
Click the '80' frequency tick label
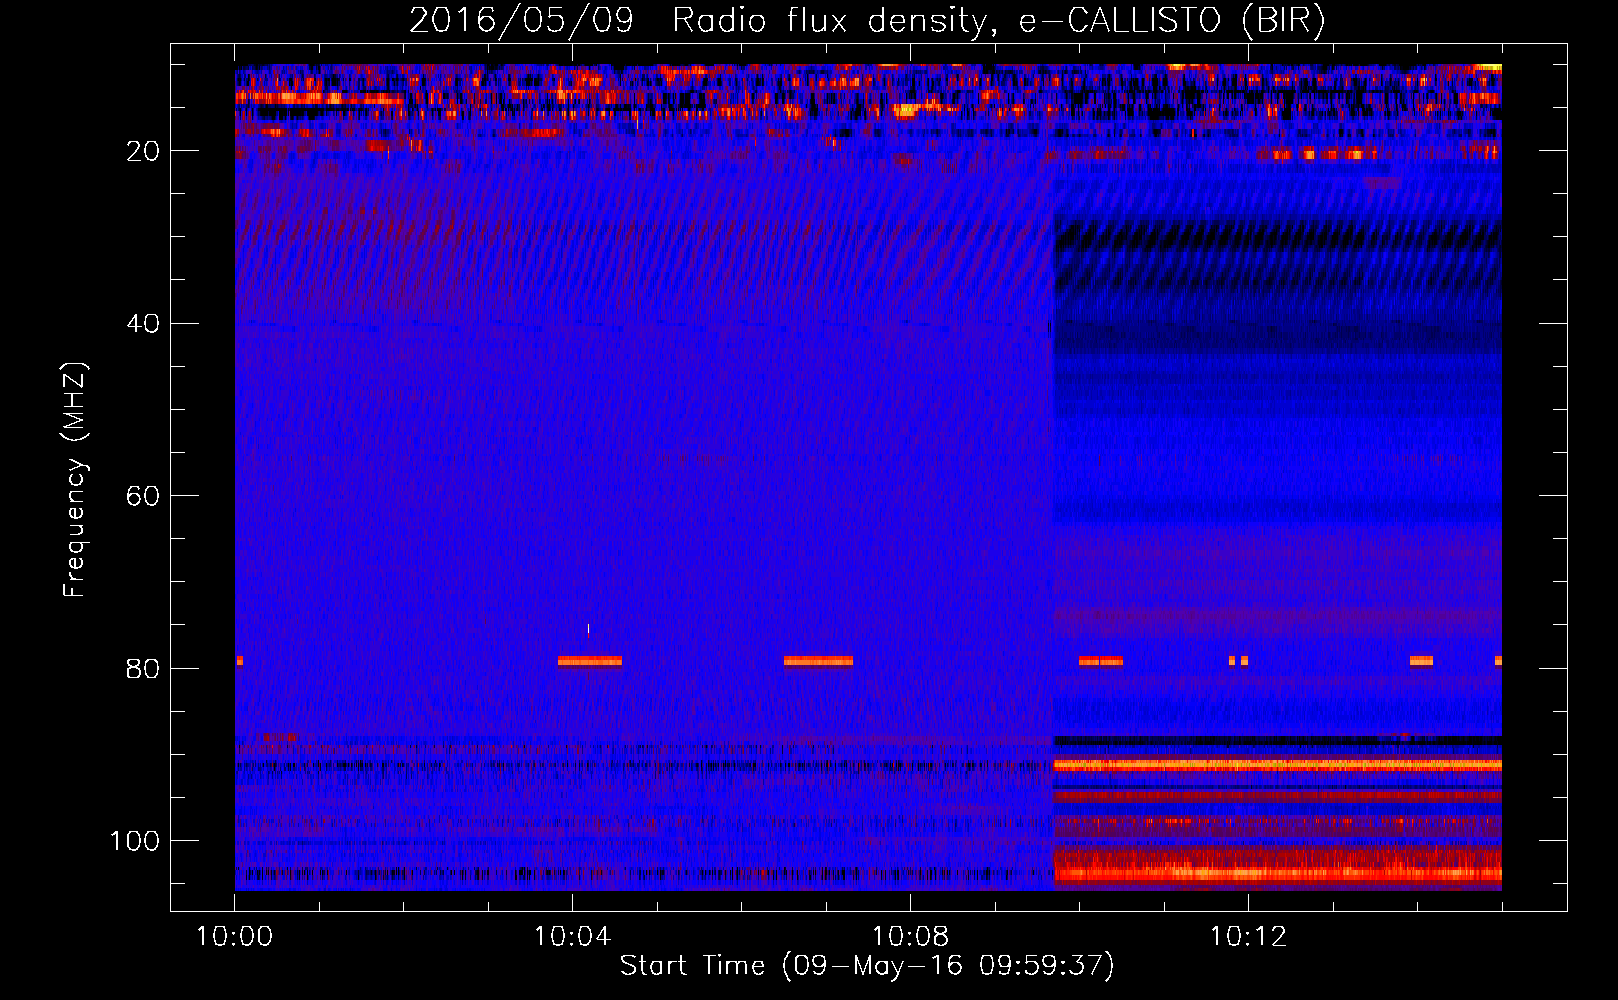[x=143, y=669]
